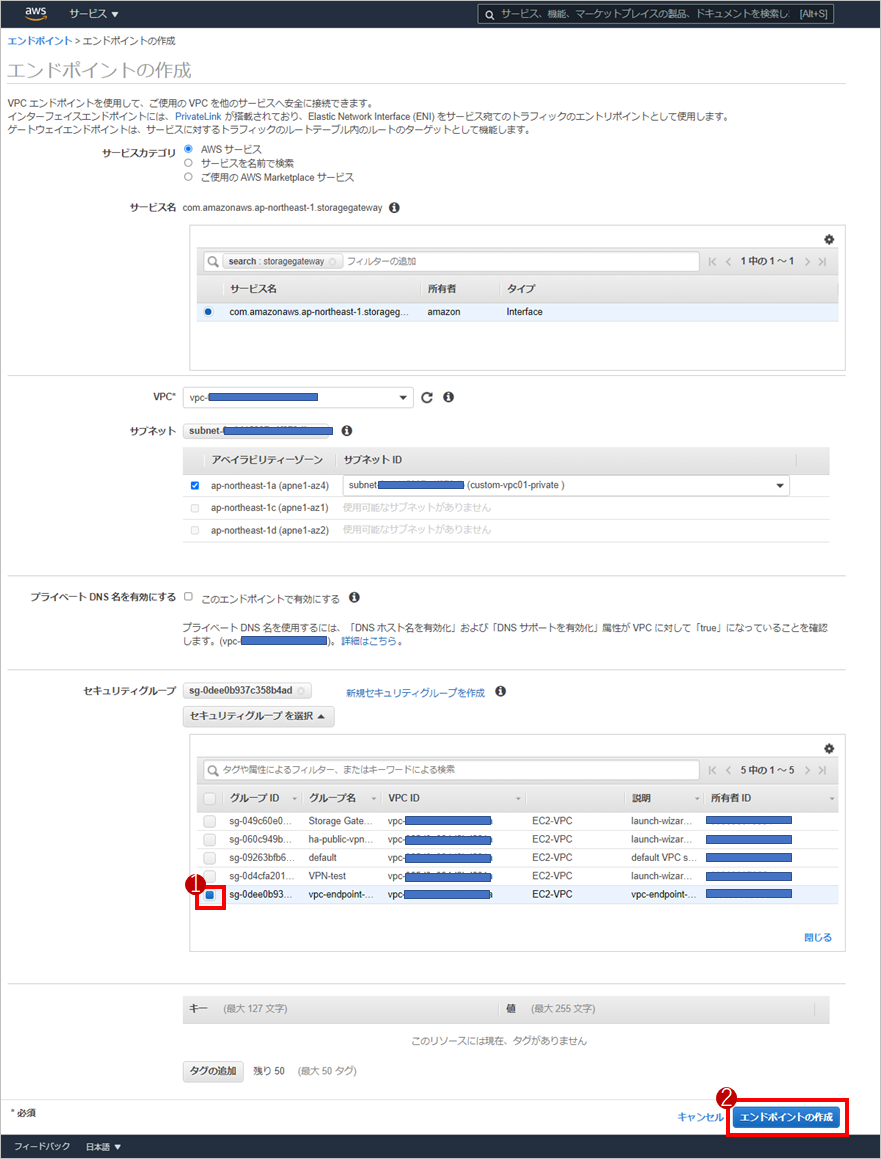Open VPC ID column filter arrow
The image size is (881, 1159).
(x=518, y=799)
